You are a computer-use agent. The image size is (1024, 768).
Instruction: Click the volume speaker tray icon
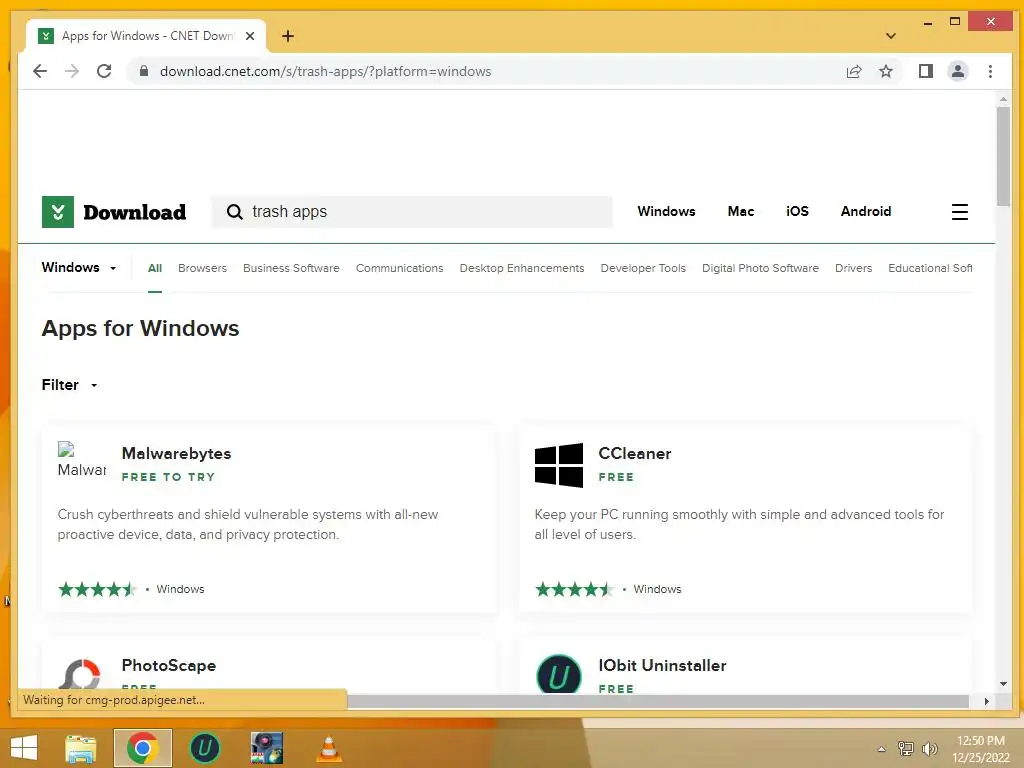[x=929, y=748]
